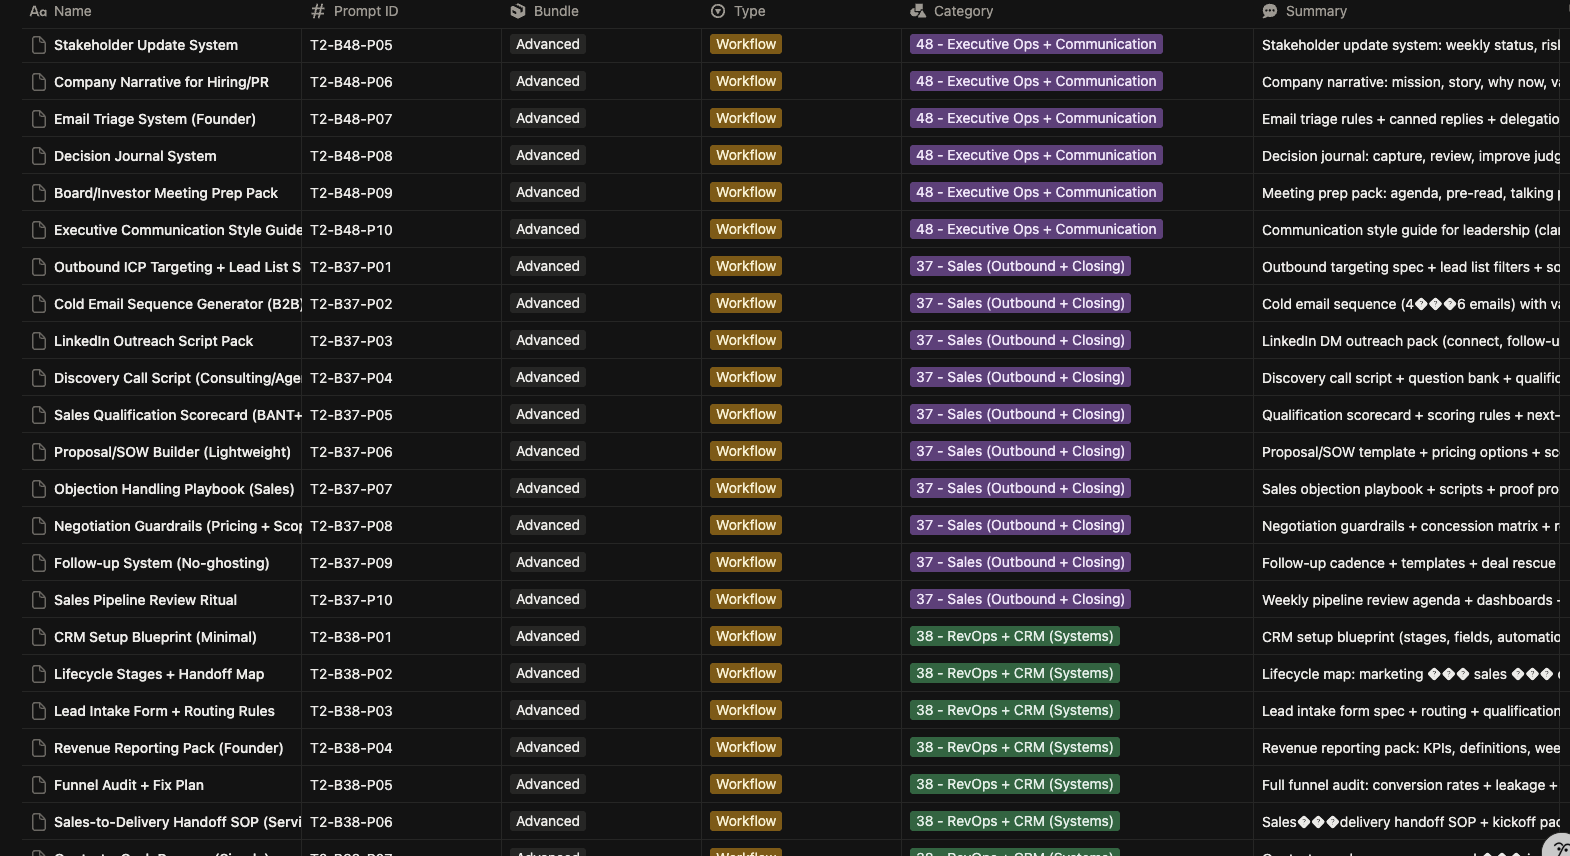Open the Email Triage System (Founder) page

(155, 119)
